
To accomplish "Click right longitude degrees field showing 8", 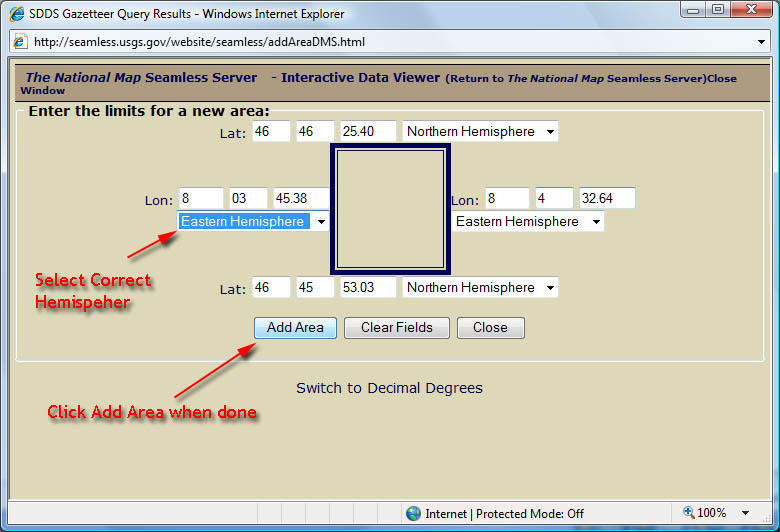I will (x=507, y=198).
